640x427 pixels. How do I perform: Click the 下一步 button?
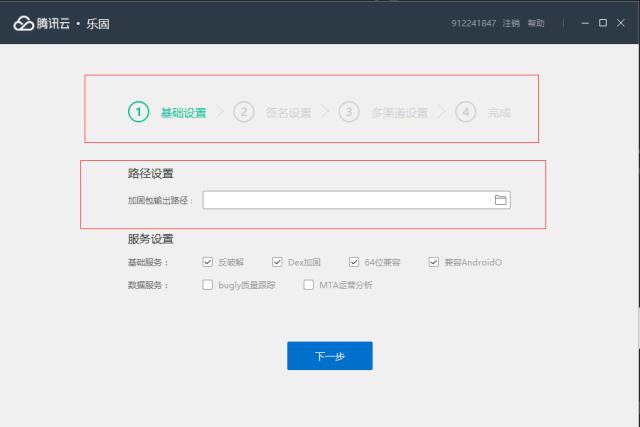coord(330,356)
